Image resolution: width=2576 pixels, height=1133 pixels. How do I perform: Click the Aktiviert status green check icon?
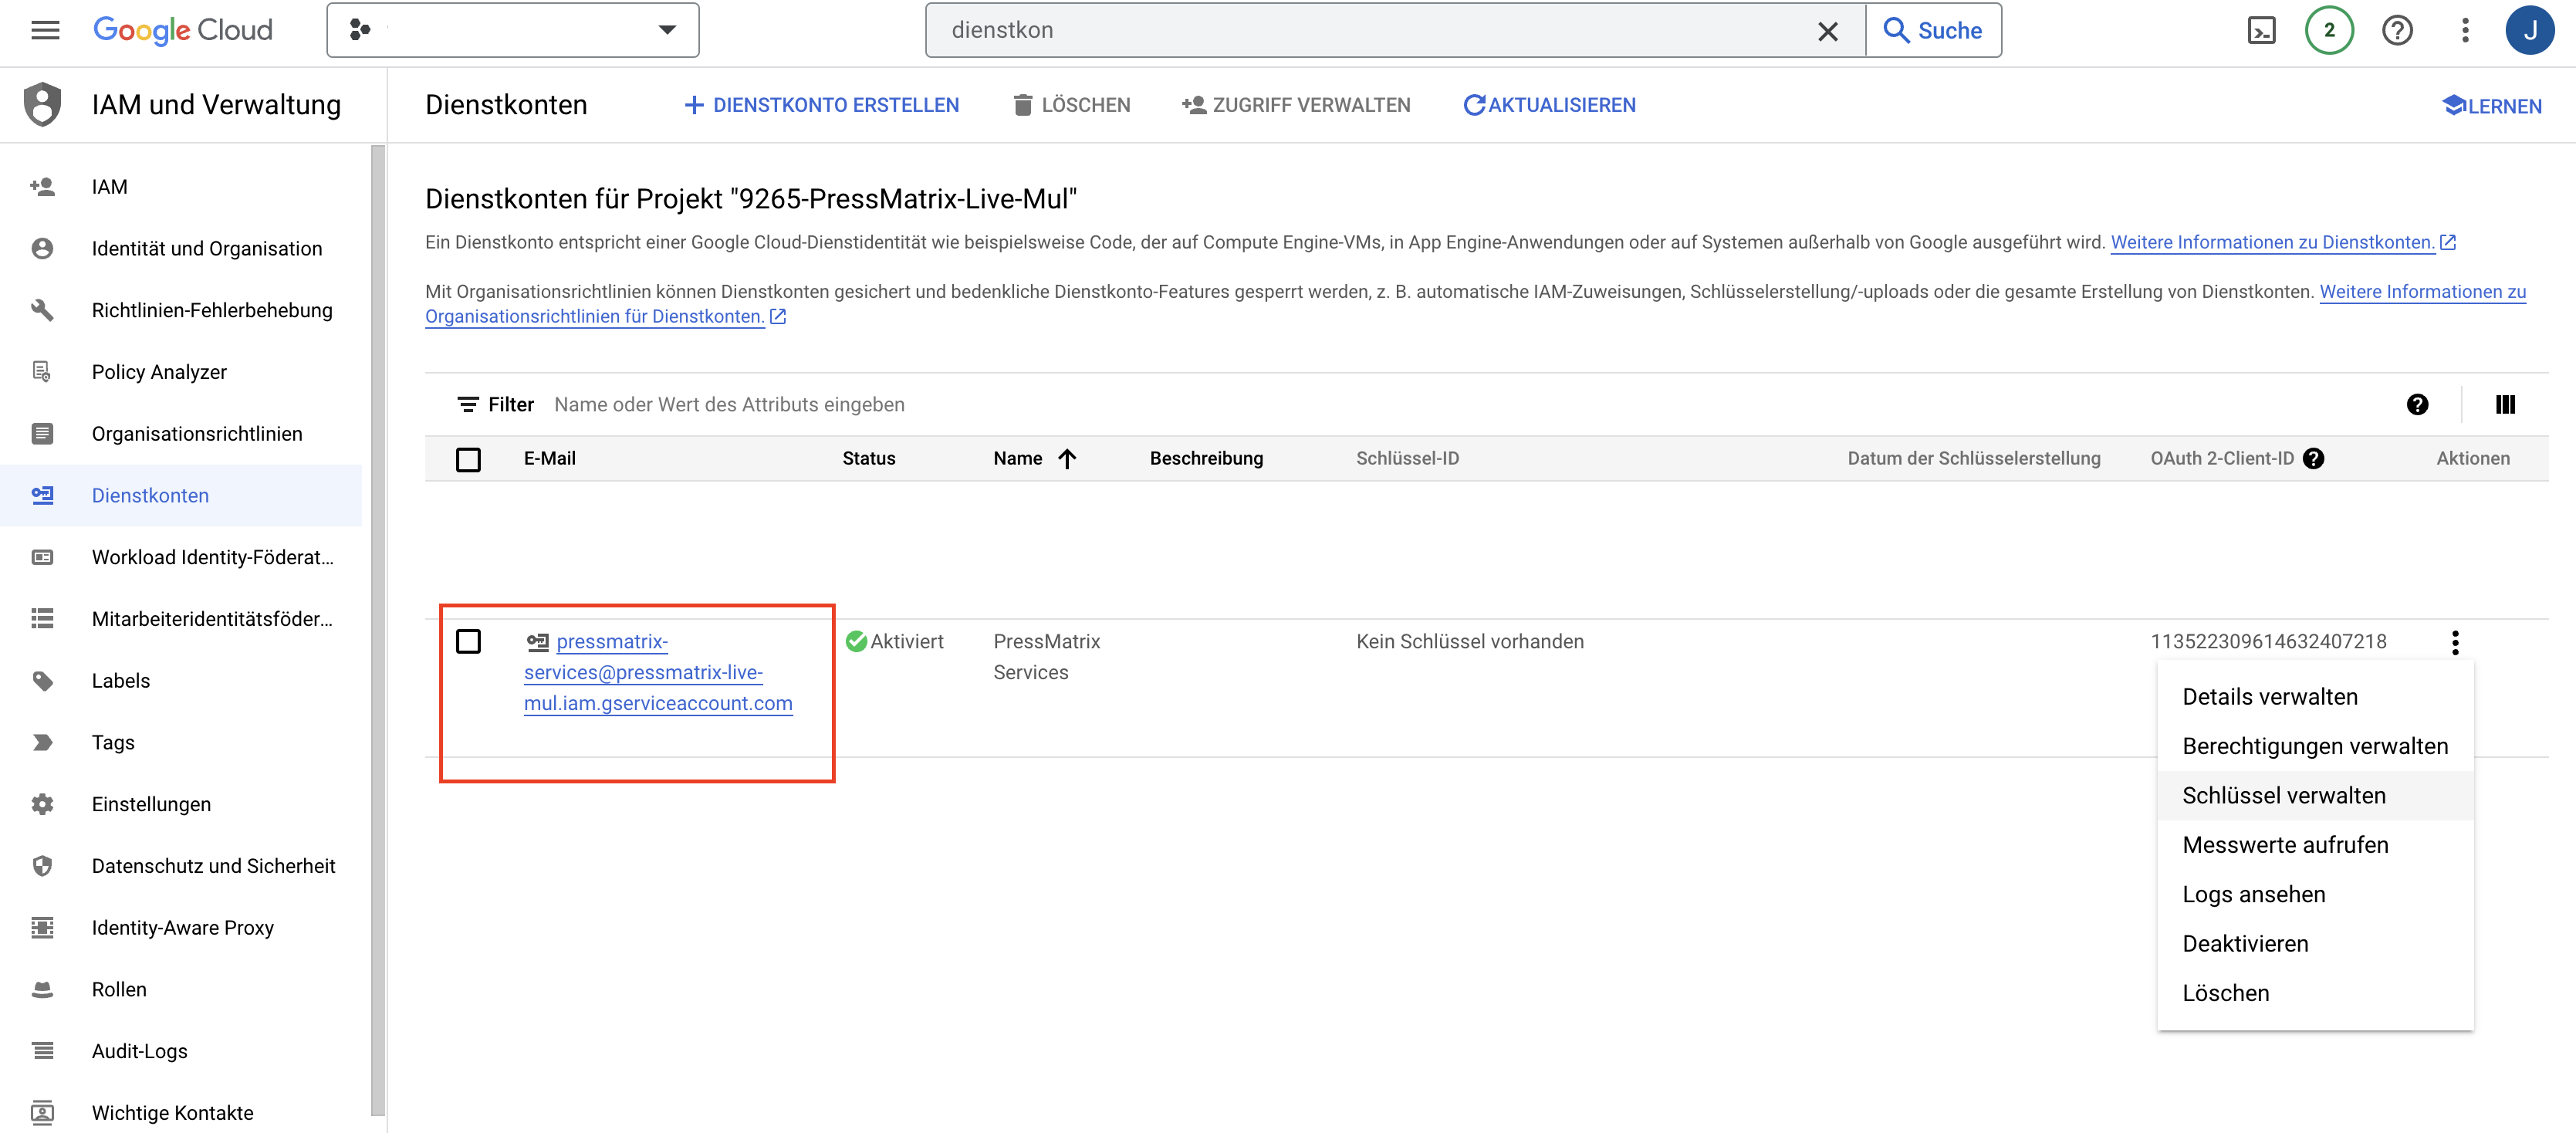point(856,642)
